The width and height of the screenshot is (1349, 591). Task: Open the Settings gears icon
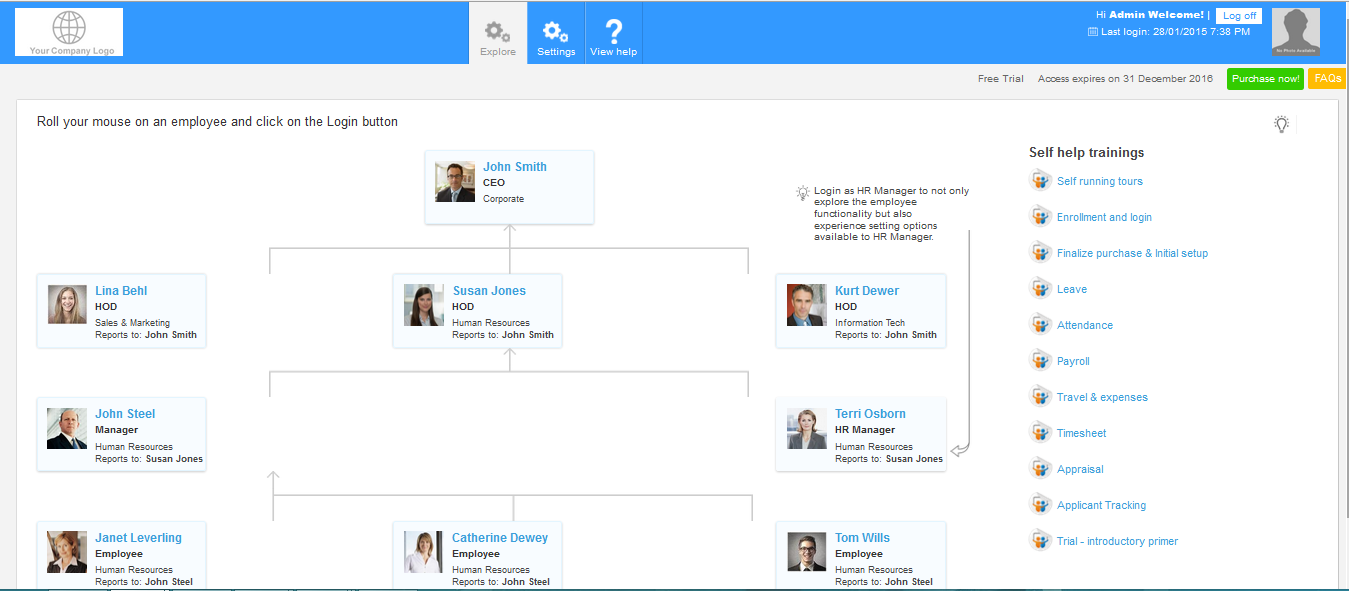[556, 33]
